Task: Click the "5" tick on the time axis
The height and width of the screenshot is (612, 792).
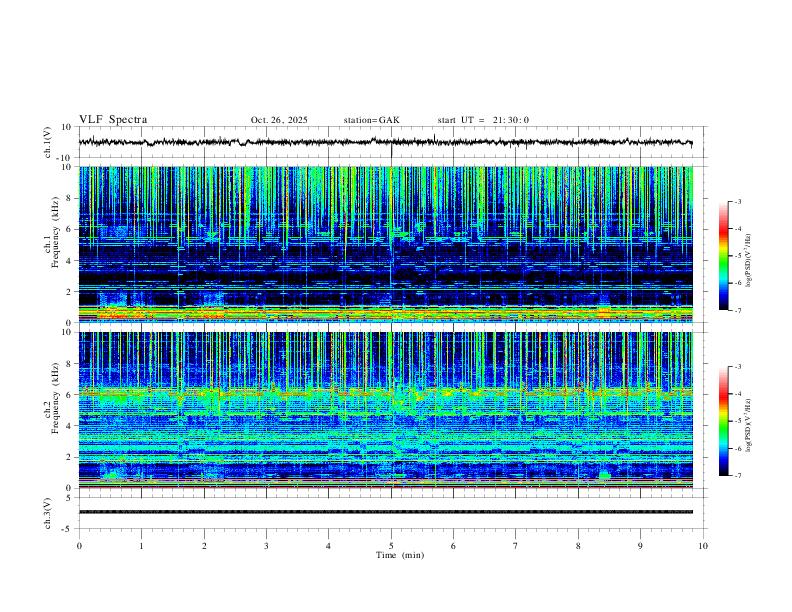Action: 391,546
